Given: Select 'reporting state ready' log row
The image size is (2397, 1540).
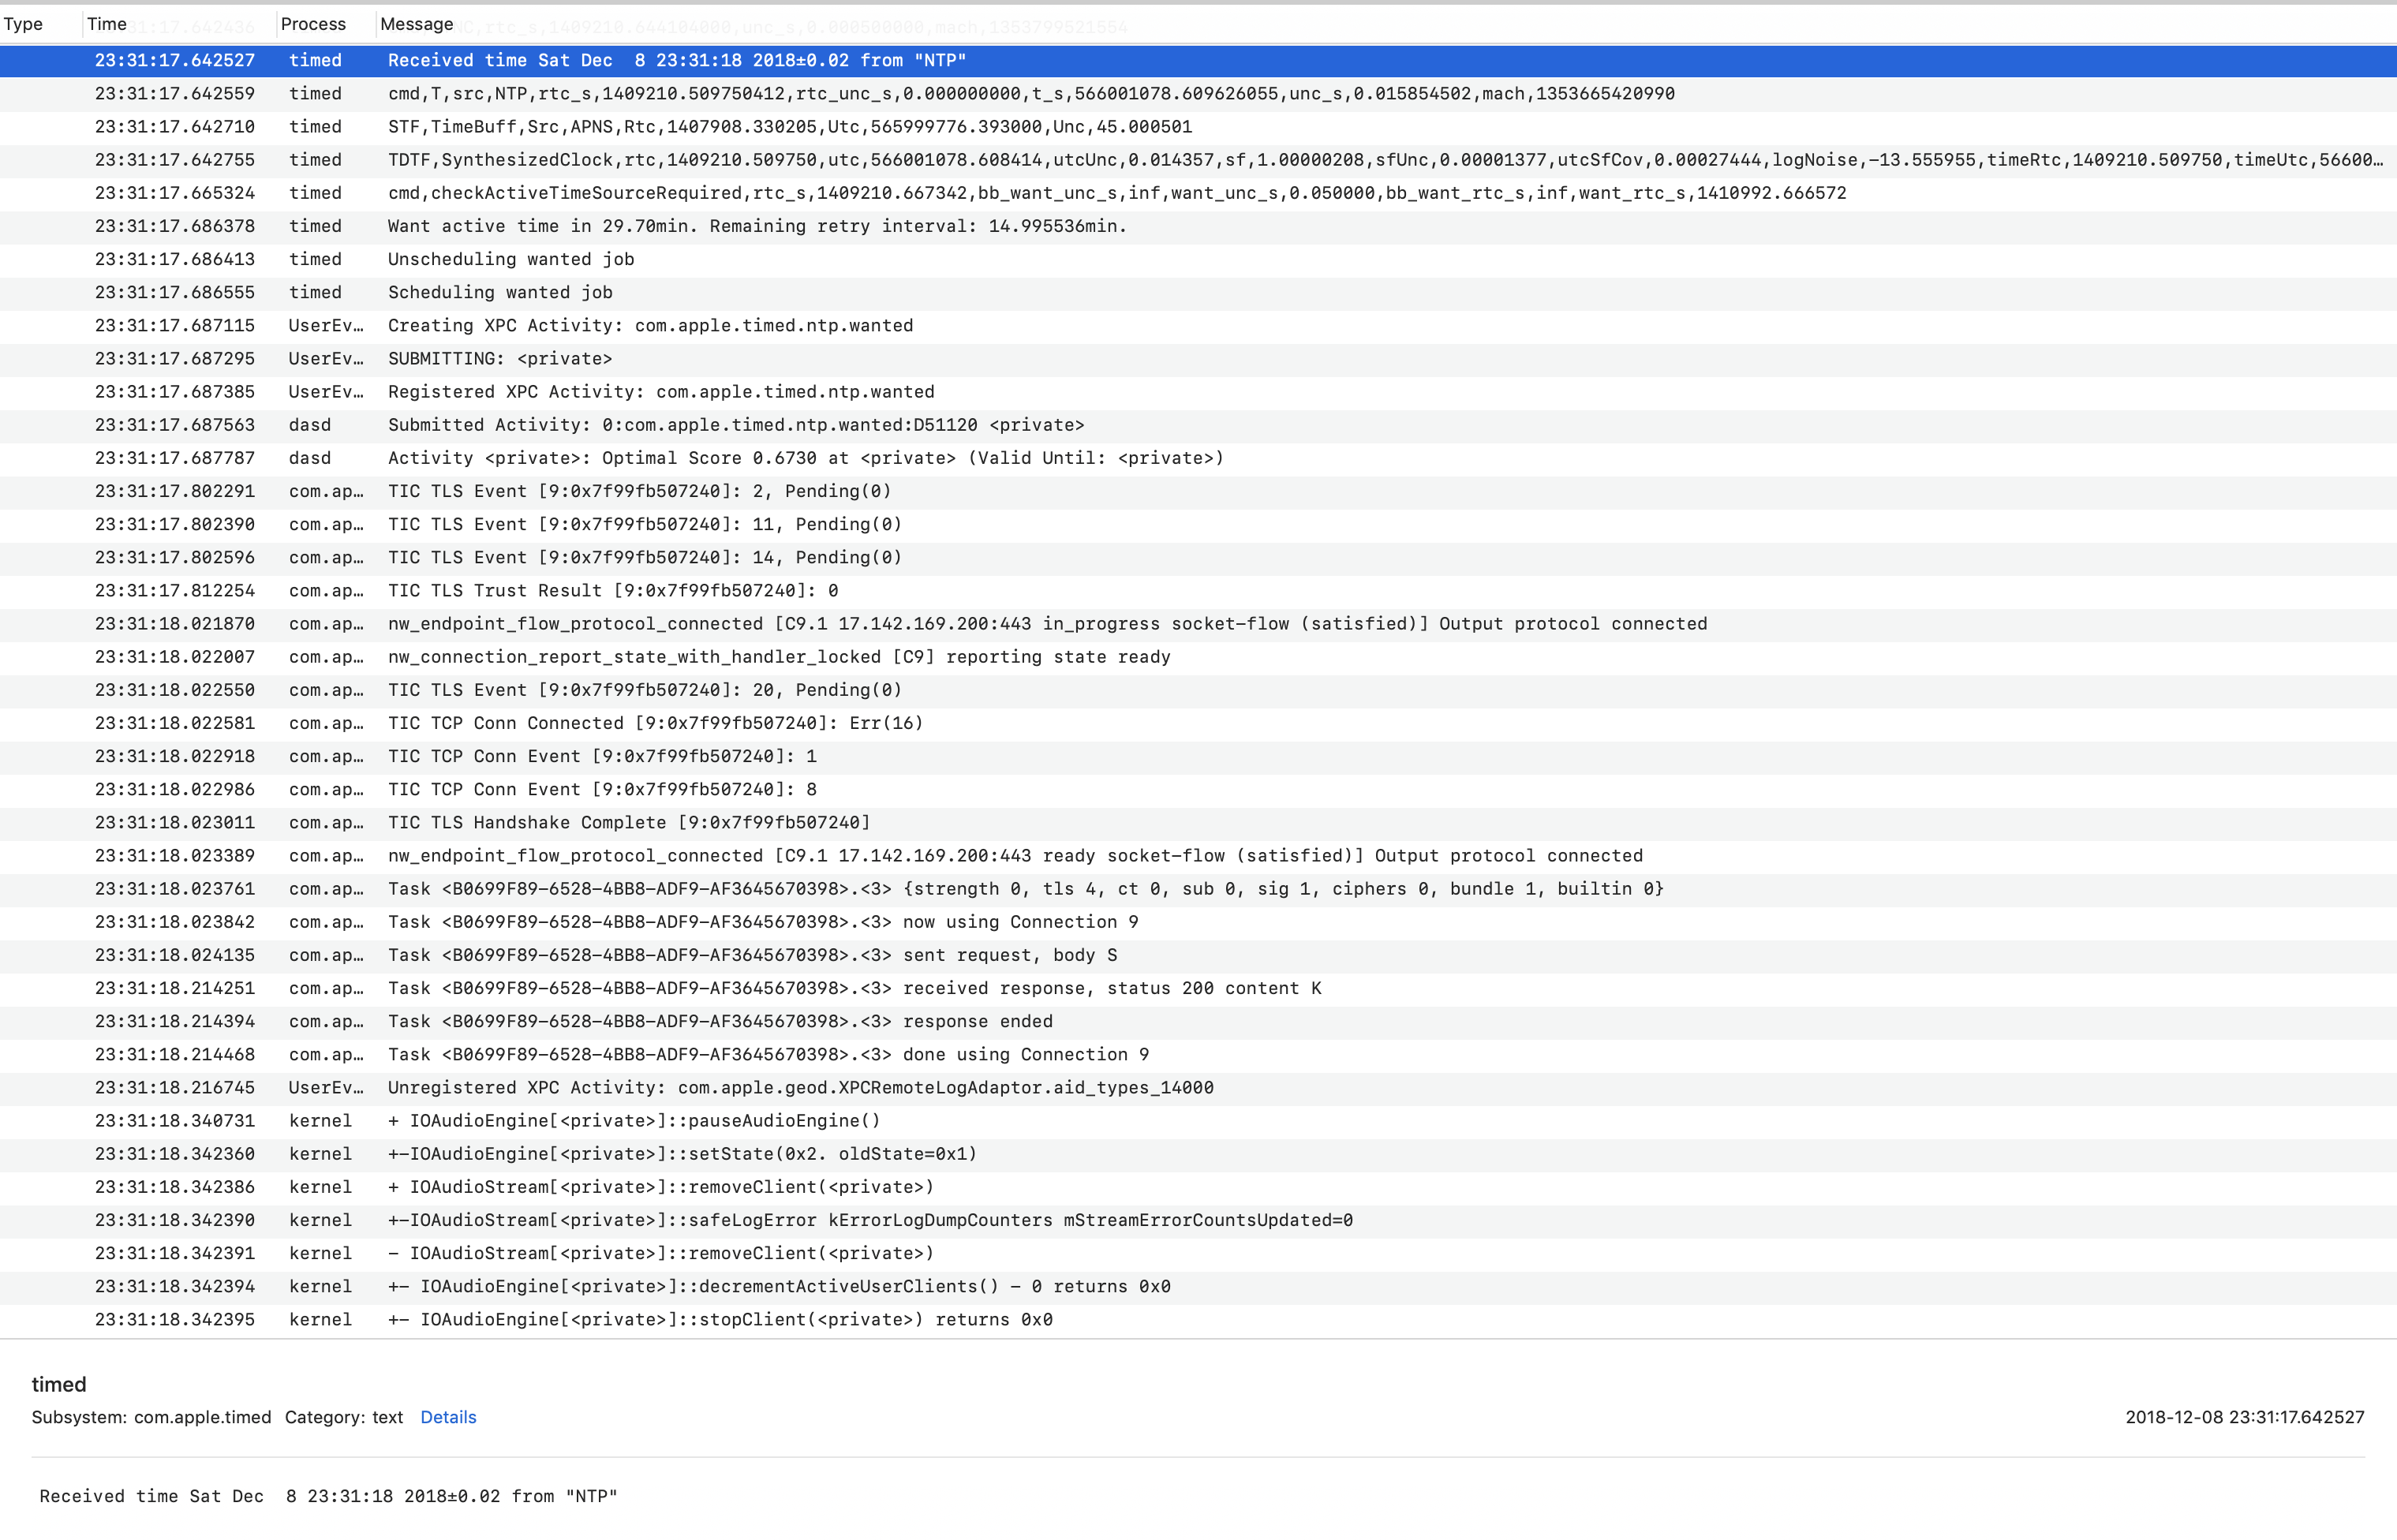Looking at the screenshot, I should click(x=1198, y=656).
